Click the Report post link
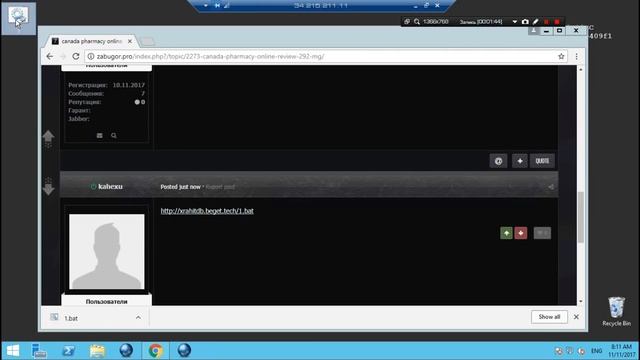The width and height of the screenshot is (640, 360). point(220,187)
